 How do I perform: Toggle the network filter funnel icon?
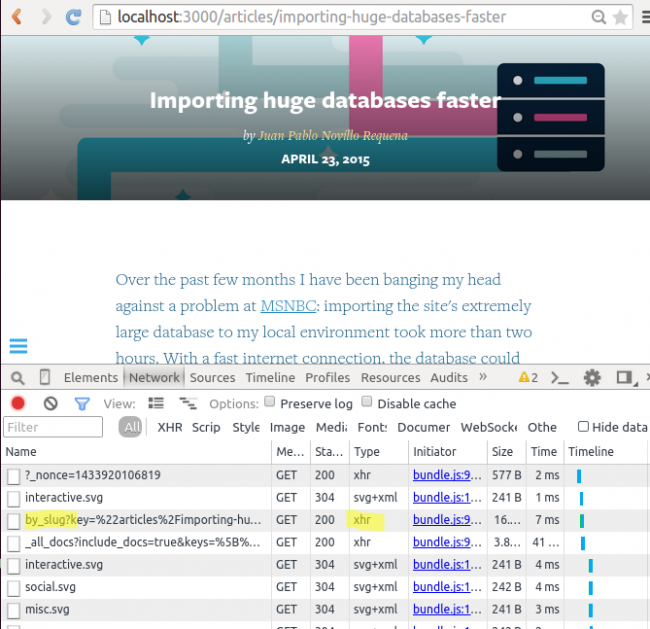click(82, 404)
